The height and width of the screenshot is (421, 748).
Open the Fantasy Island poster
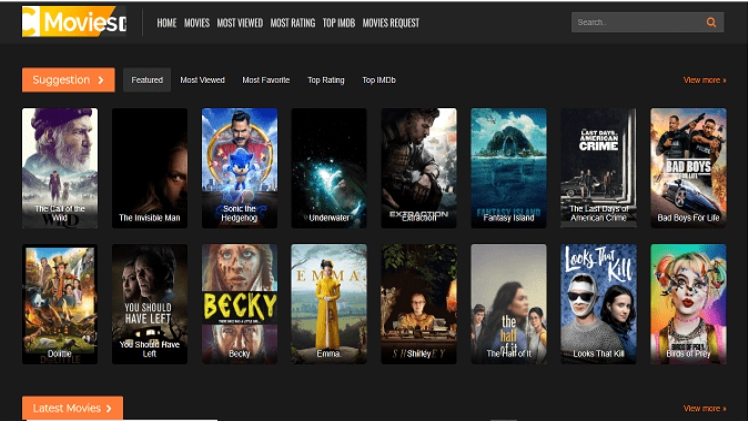pyautogui.click(x=509, y=168)
